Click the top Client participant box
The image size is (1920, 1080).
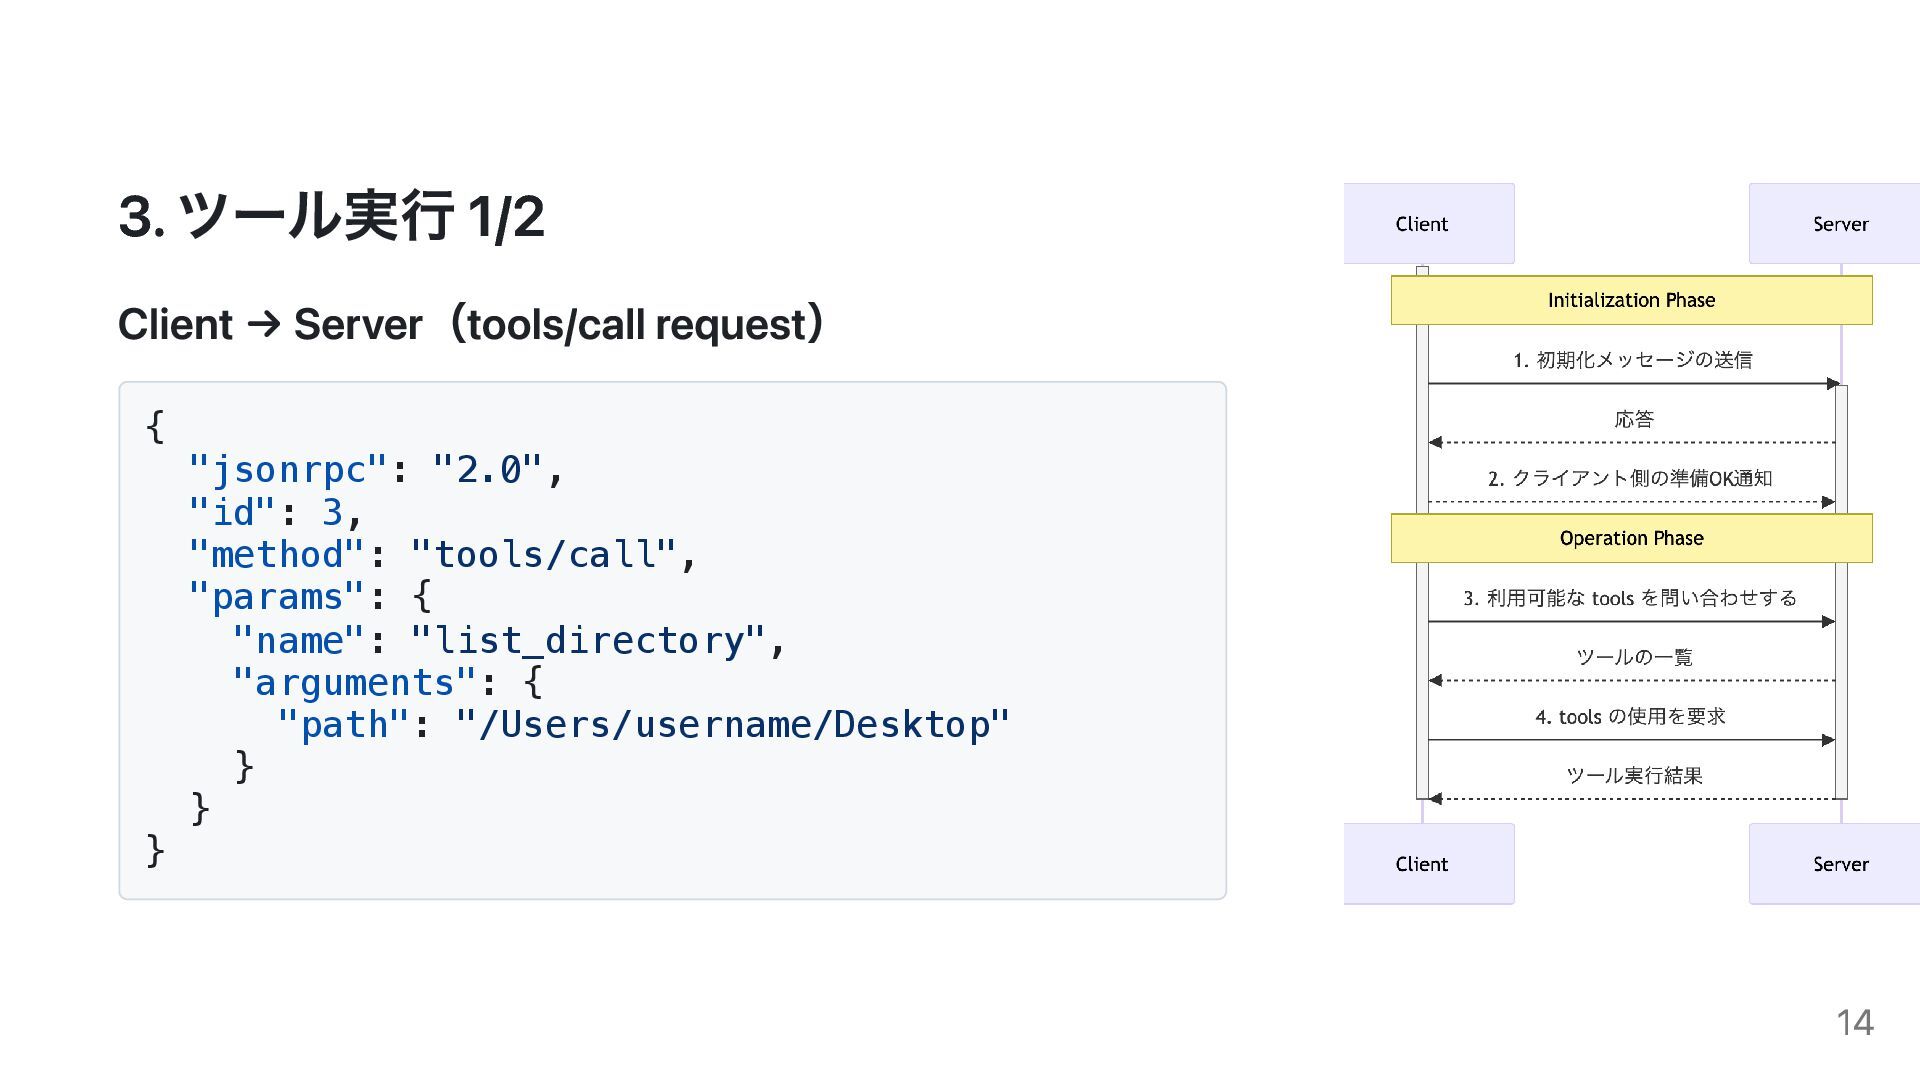click(1427, 224)
